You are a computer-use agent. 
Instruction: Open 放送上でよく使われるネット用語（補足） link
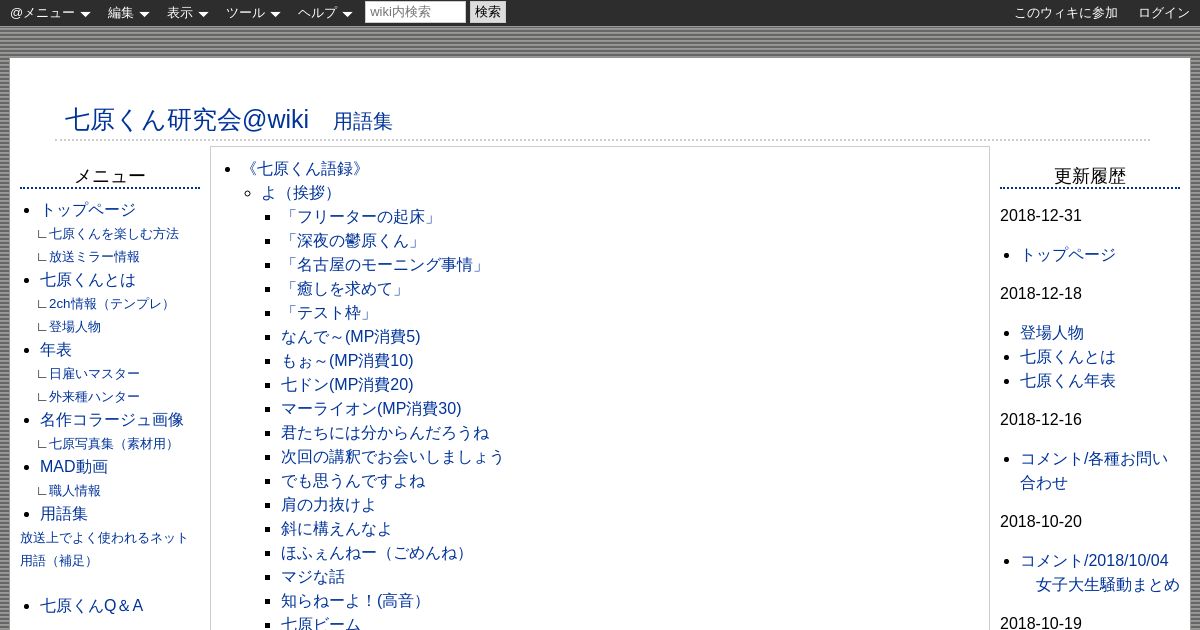click(104, 549)
